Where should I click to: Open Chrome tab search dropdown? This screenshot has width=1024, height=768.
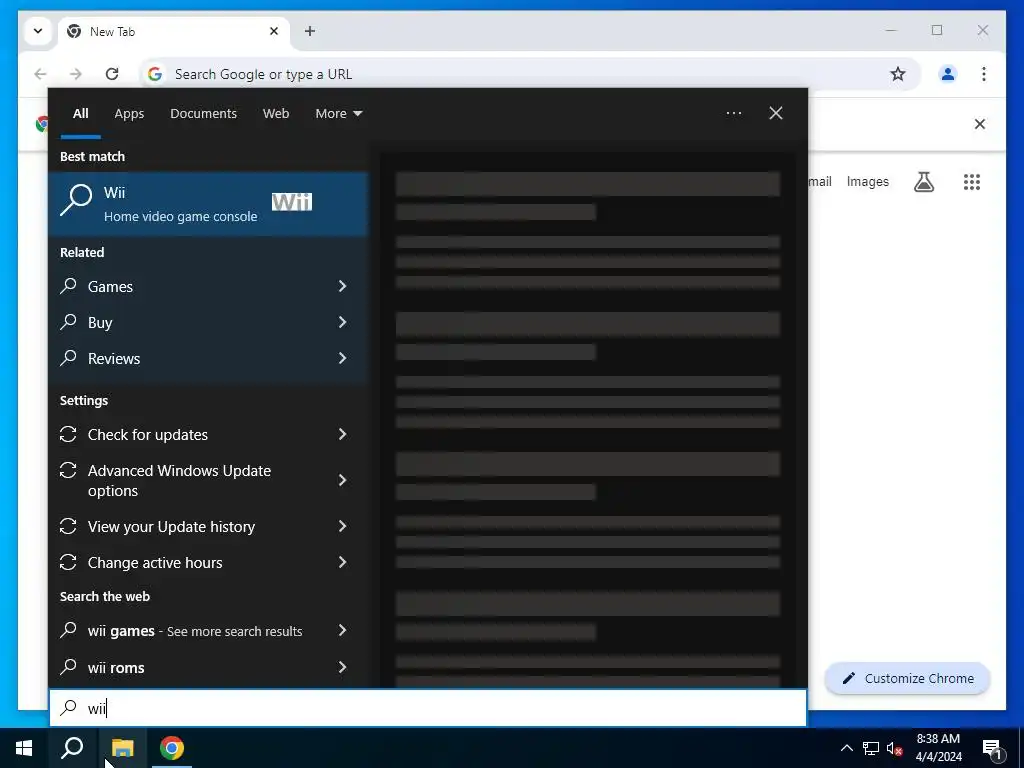[x=38, y=31]
